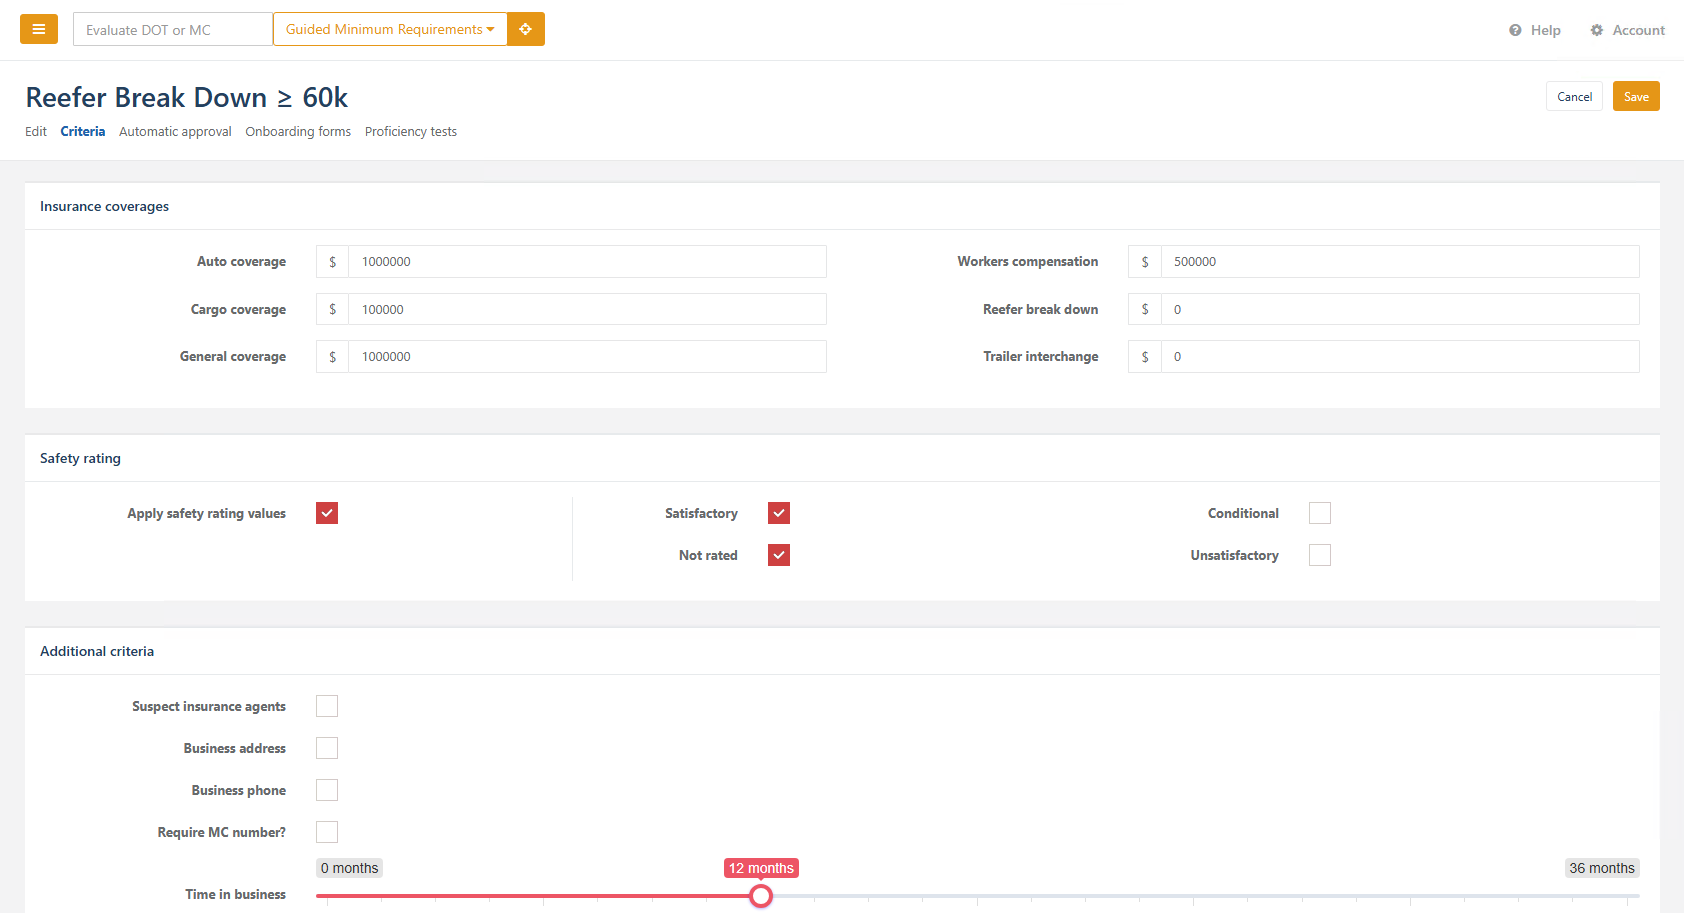Click the Evaluate DOT or MC field
1684x913 pixels.
173,29
